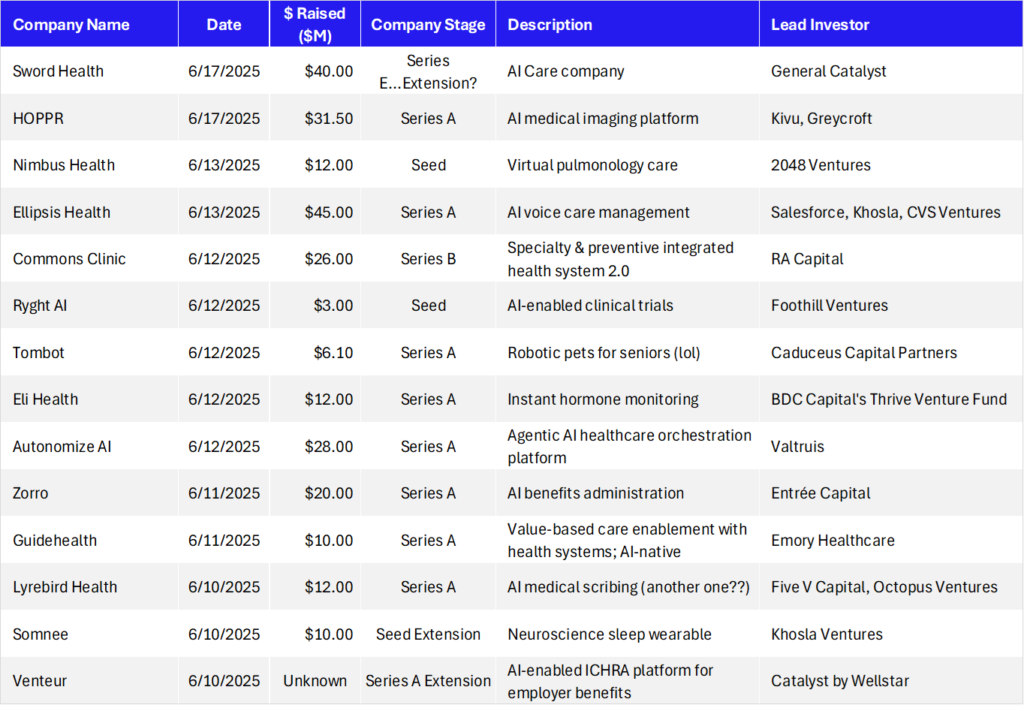Click 'Agentic AI healthcare orchestration platform' description
Image resolution: width=1024 pixels, height=705 pixels.
tap(630, 446)
